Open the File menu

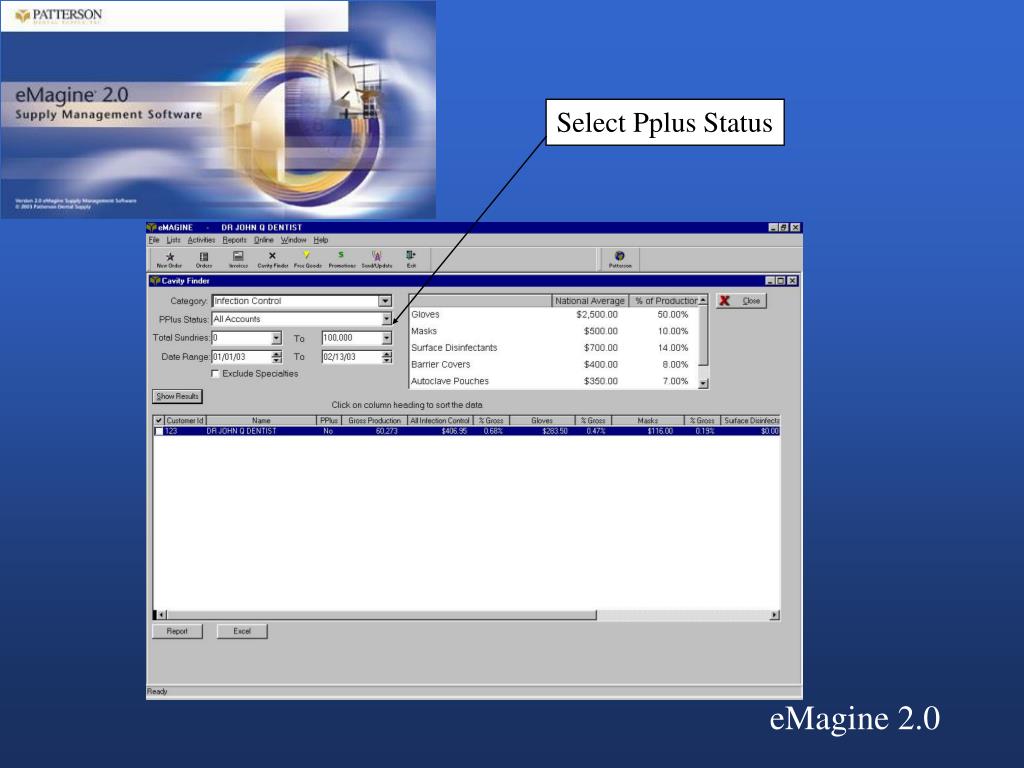[153, 240]
